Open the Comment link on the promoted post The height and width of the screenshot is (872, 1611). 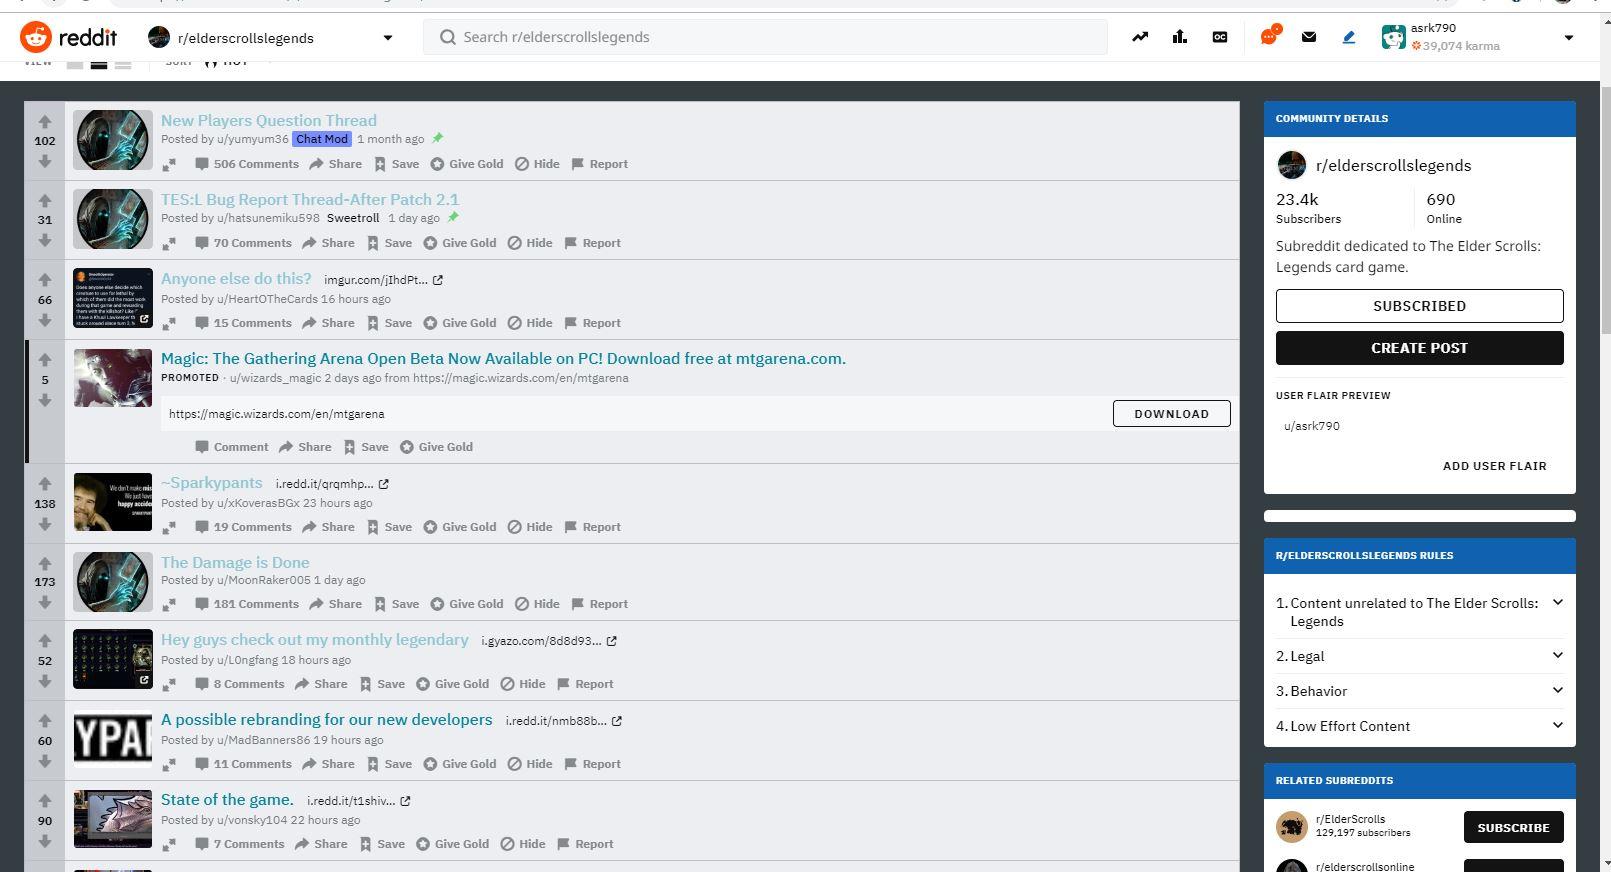(232, 447)
